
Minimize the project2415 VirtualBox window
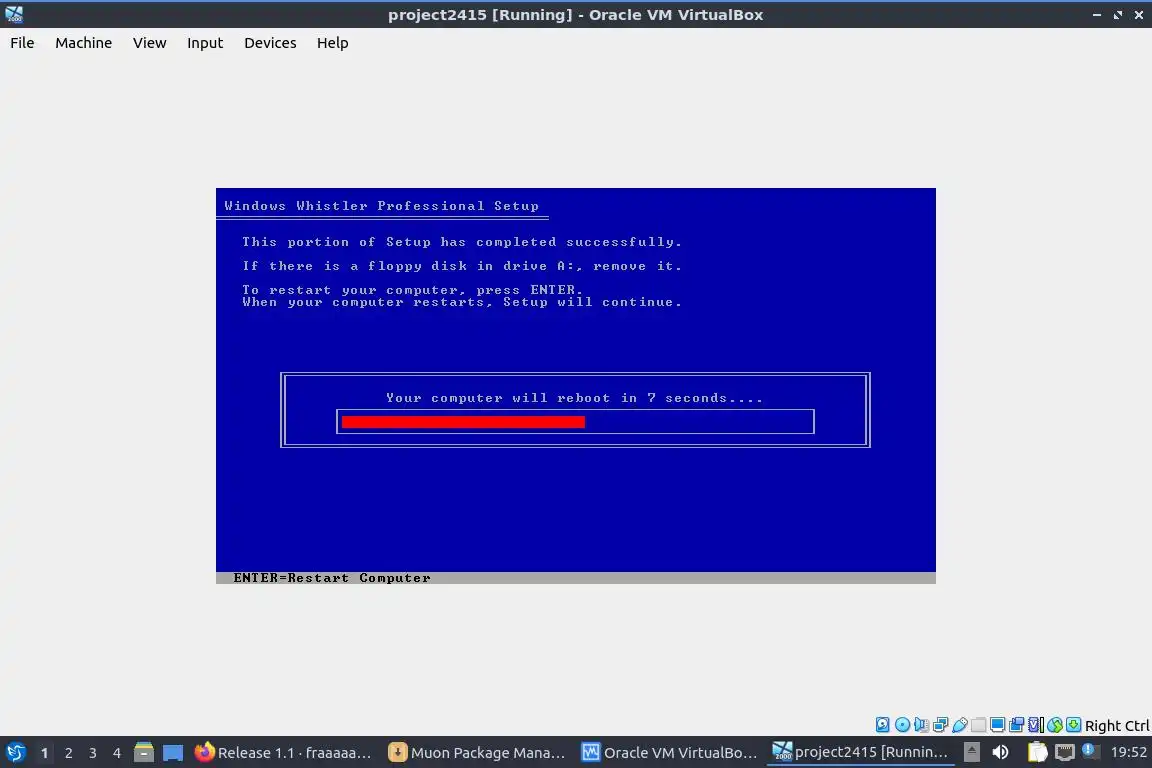click(x=1096, y=14)
